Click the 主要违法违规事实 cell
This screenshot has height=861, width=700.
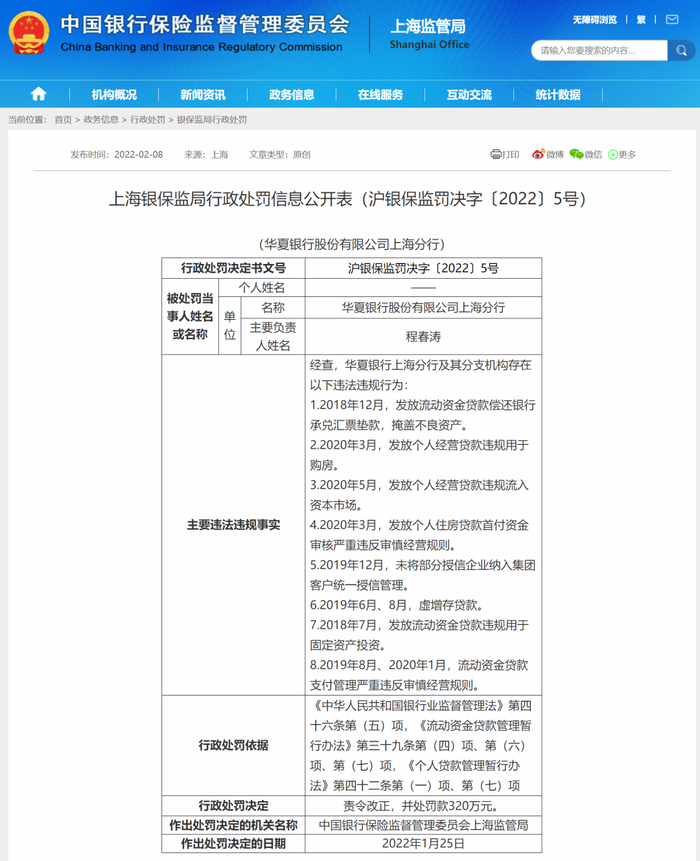(233, 525)
